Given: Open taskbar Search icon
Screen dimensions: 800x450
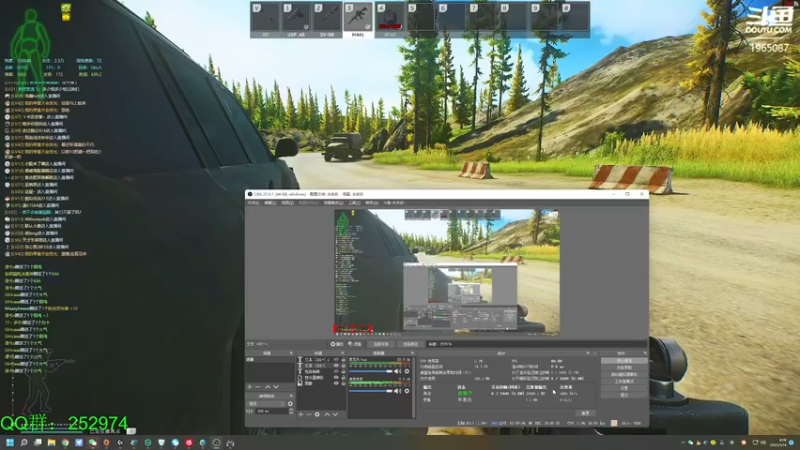Looking at the screenshot, I should [23, 442].
